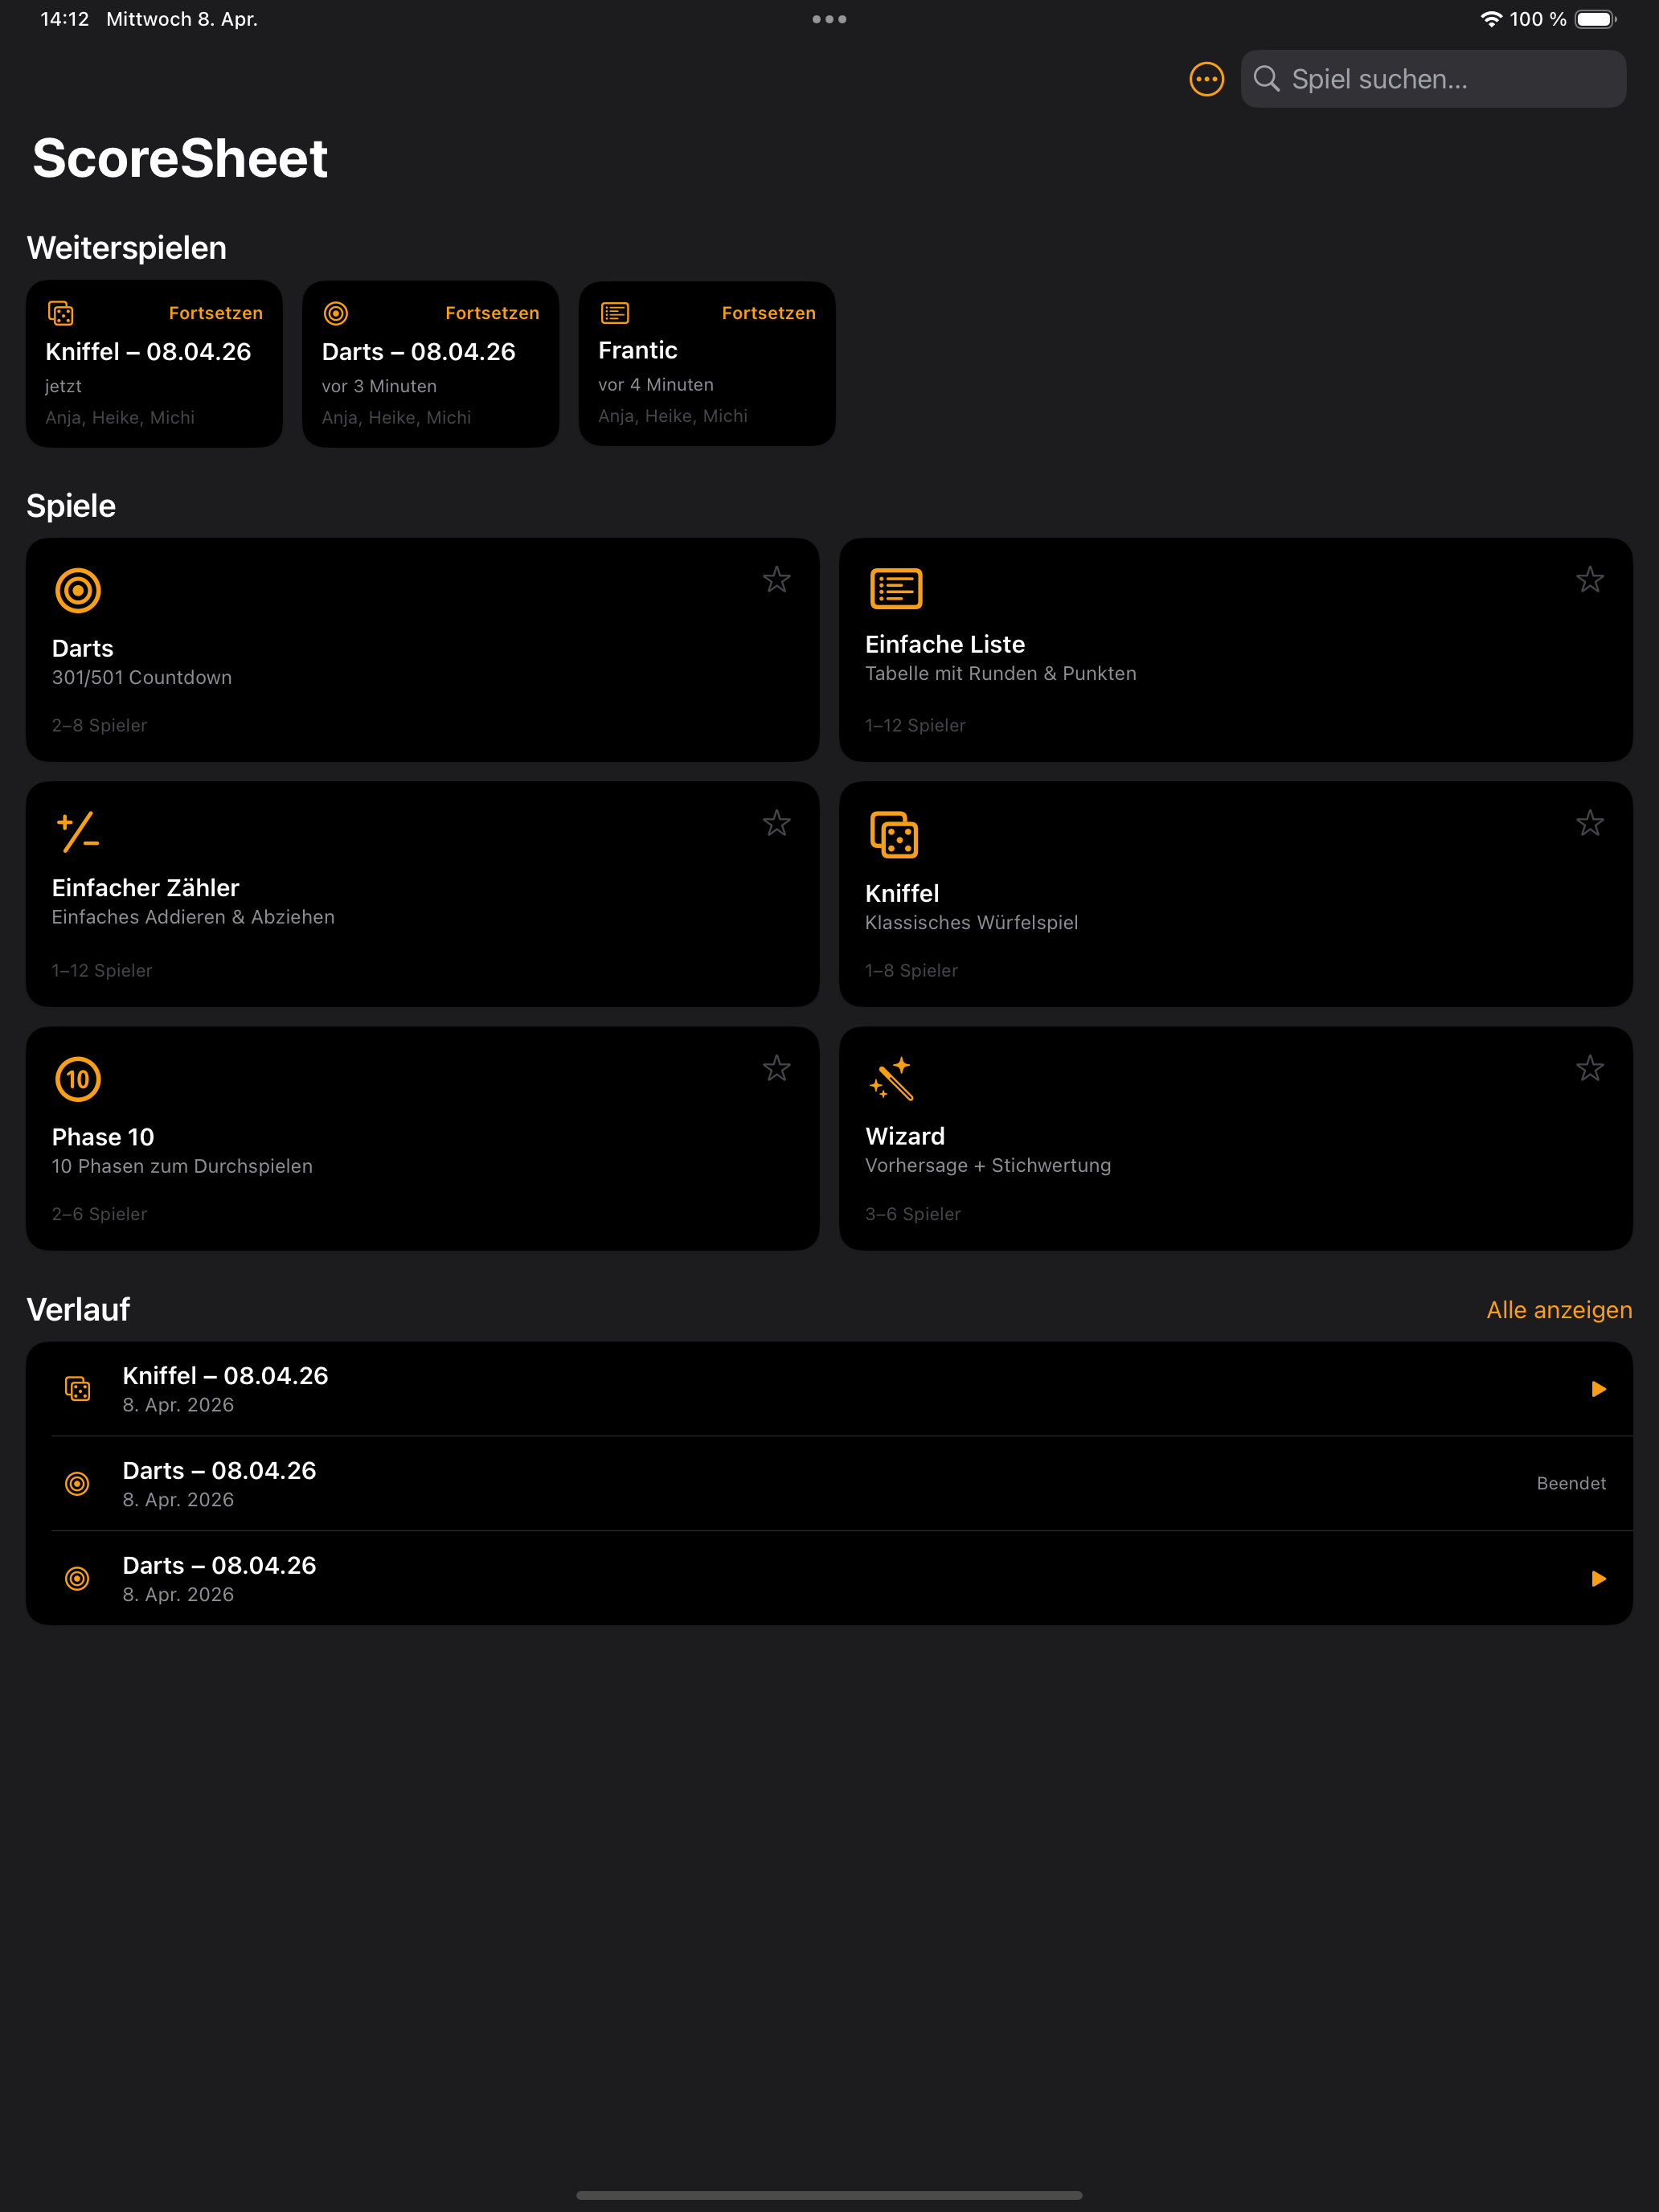Tap the "Kniffel – 08.04.26" title in Verlauf
1659x2212 pixels.
pyautogui.click(x=226, y=1375)
